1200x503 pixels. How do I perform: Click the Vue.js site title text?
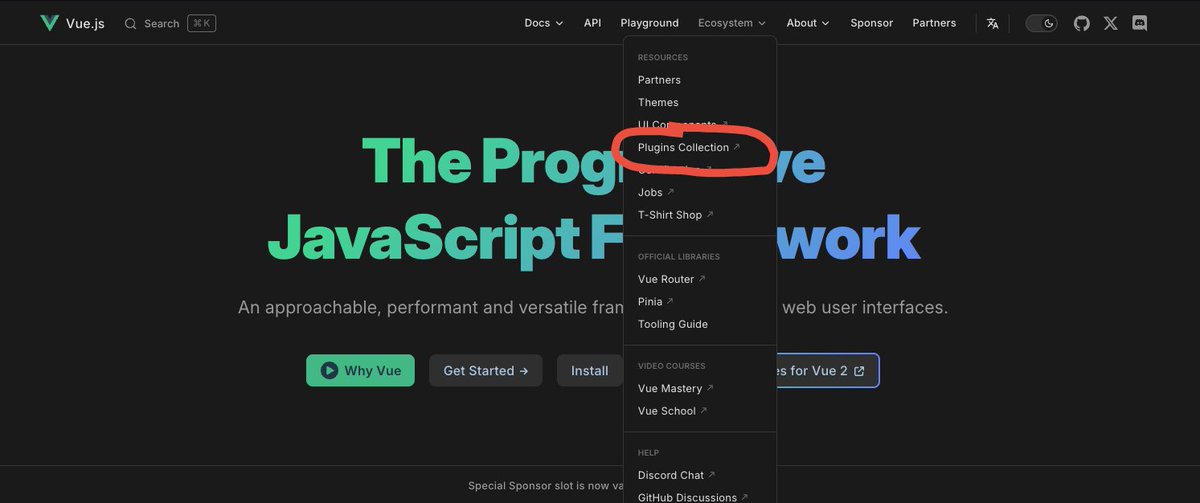coord(86,23)
